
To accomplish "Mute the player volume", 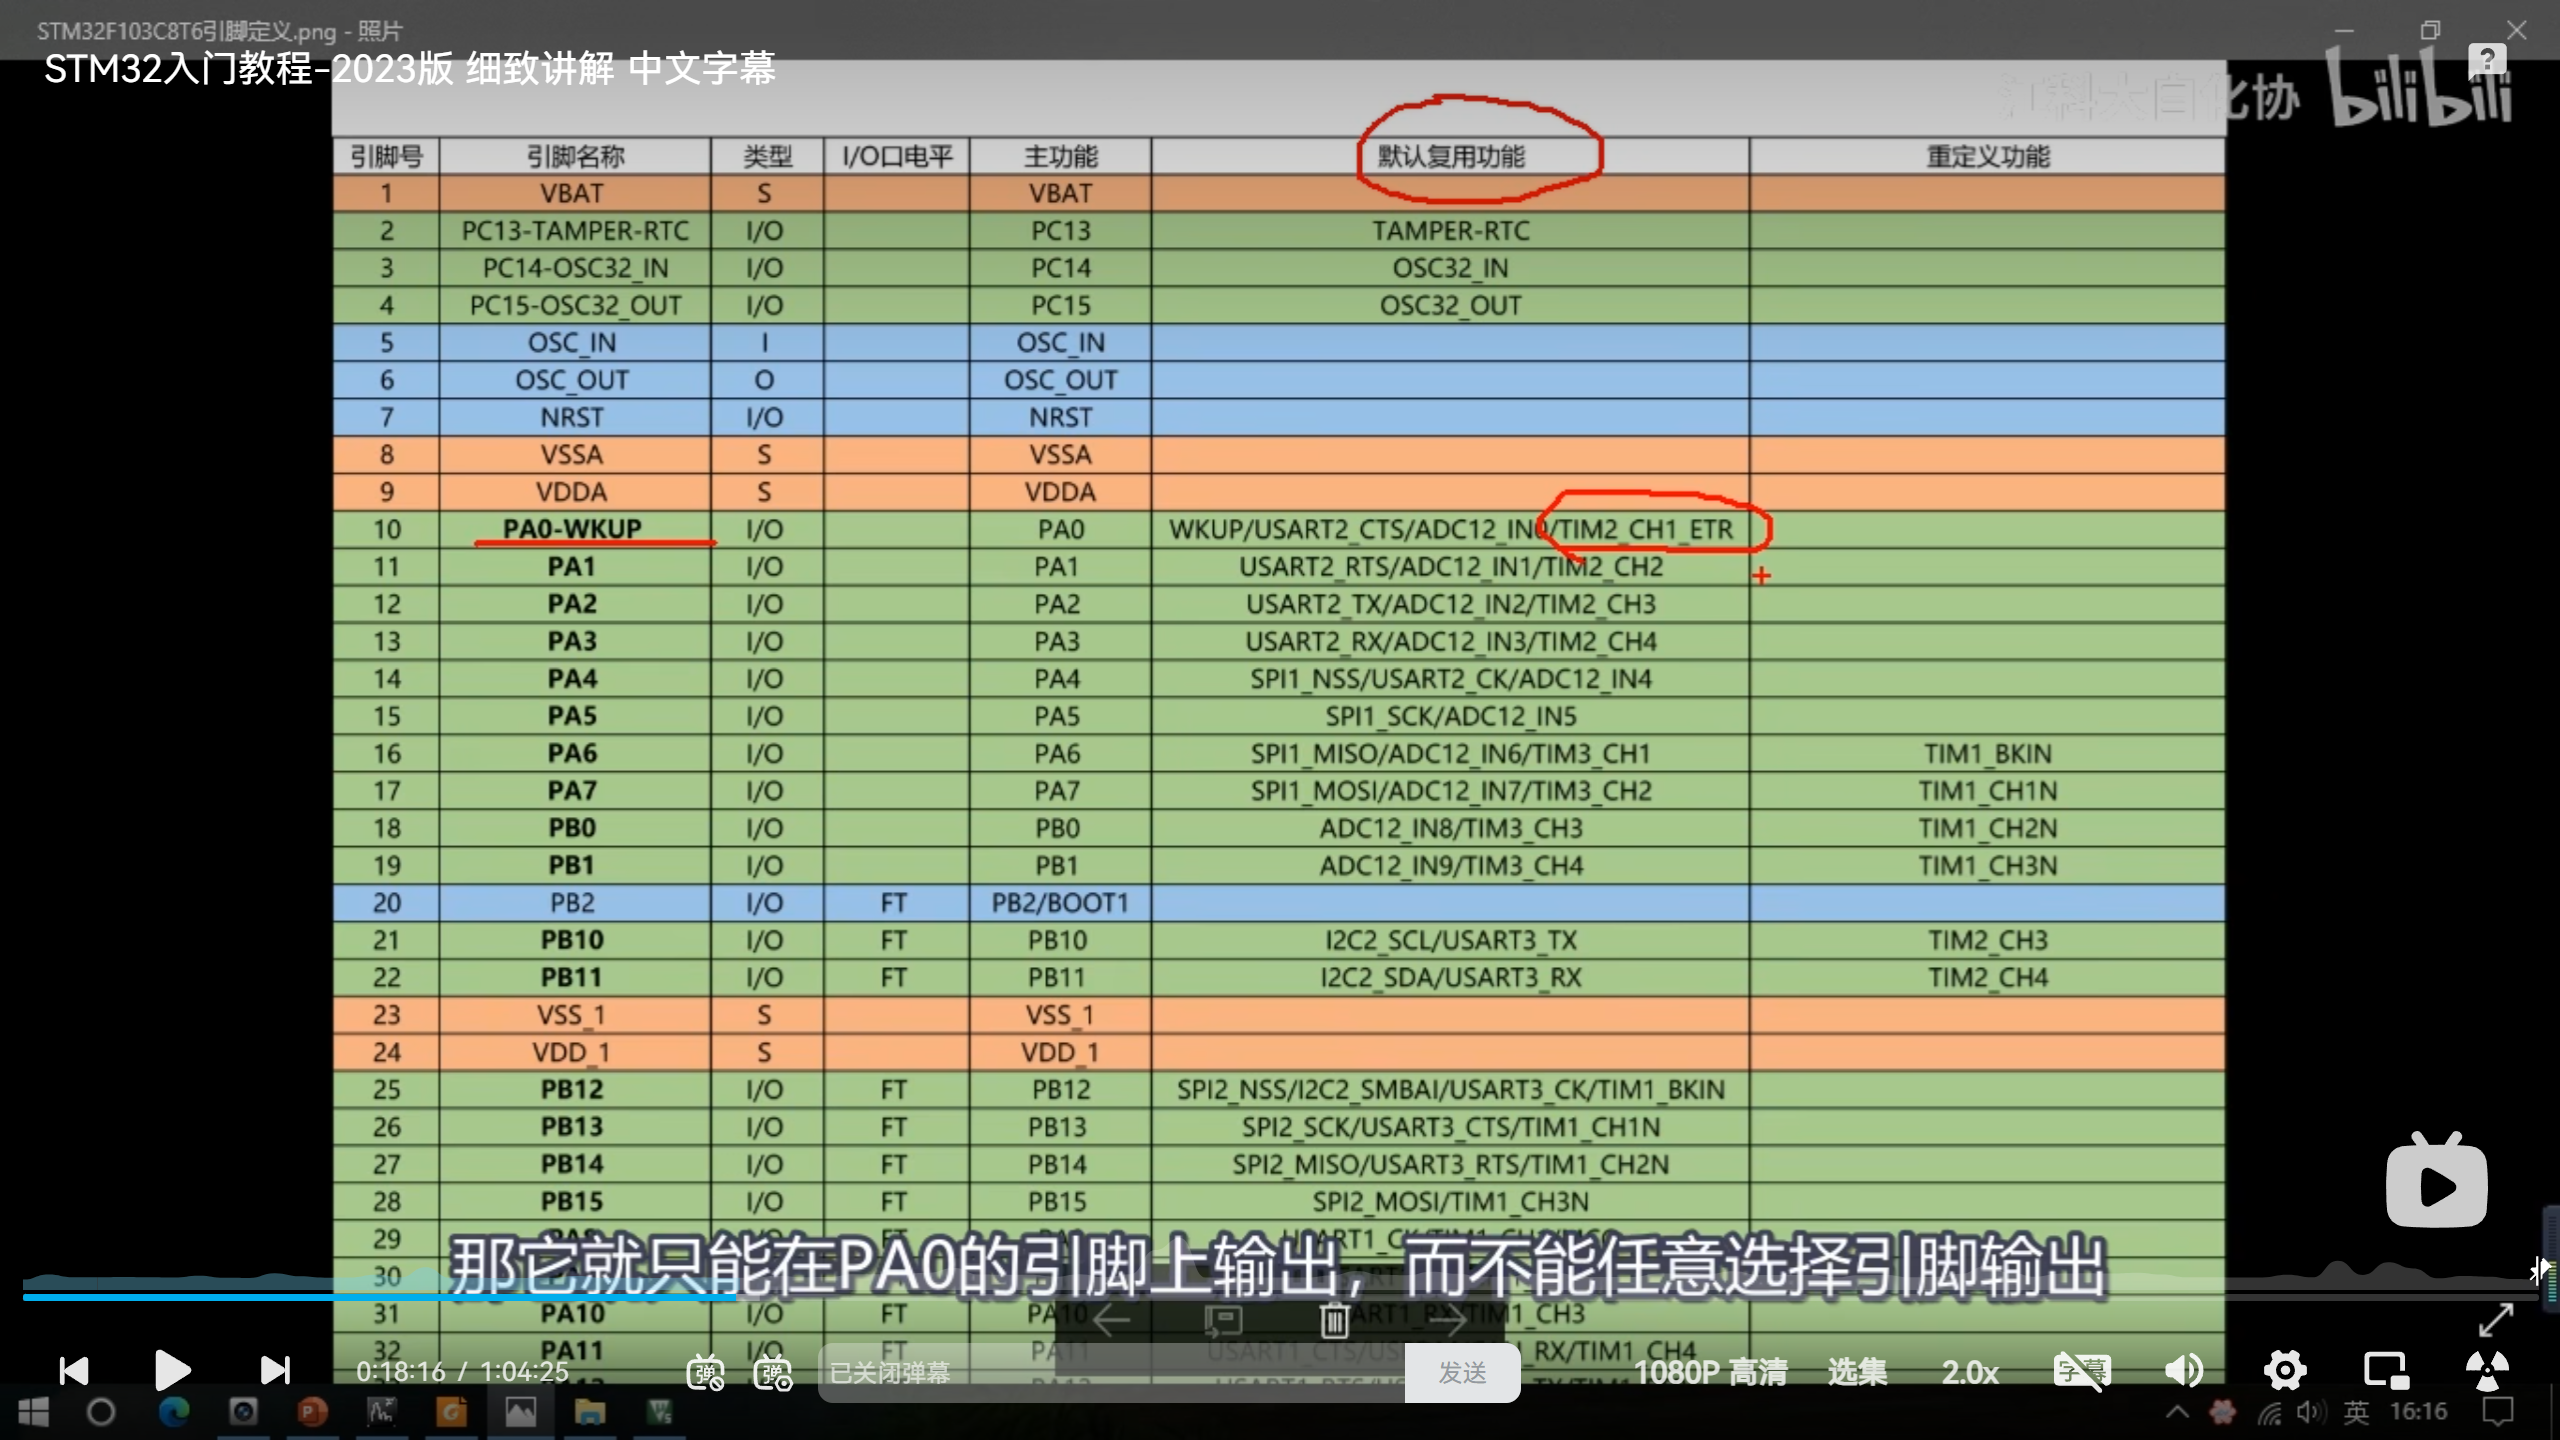I will coord(2183,1370).
